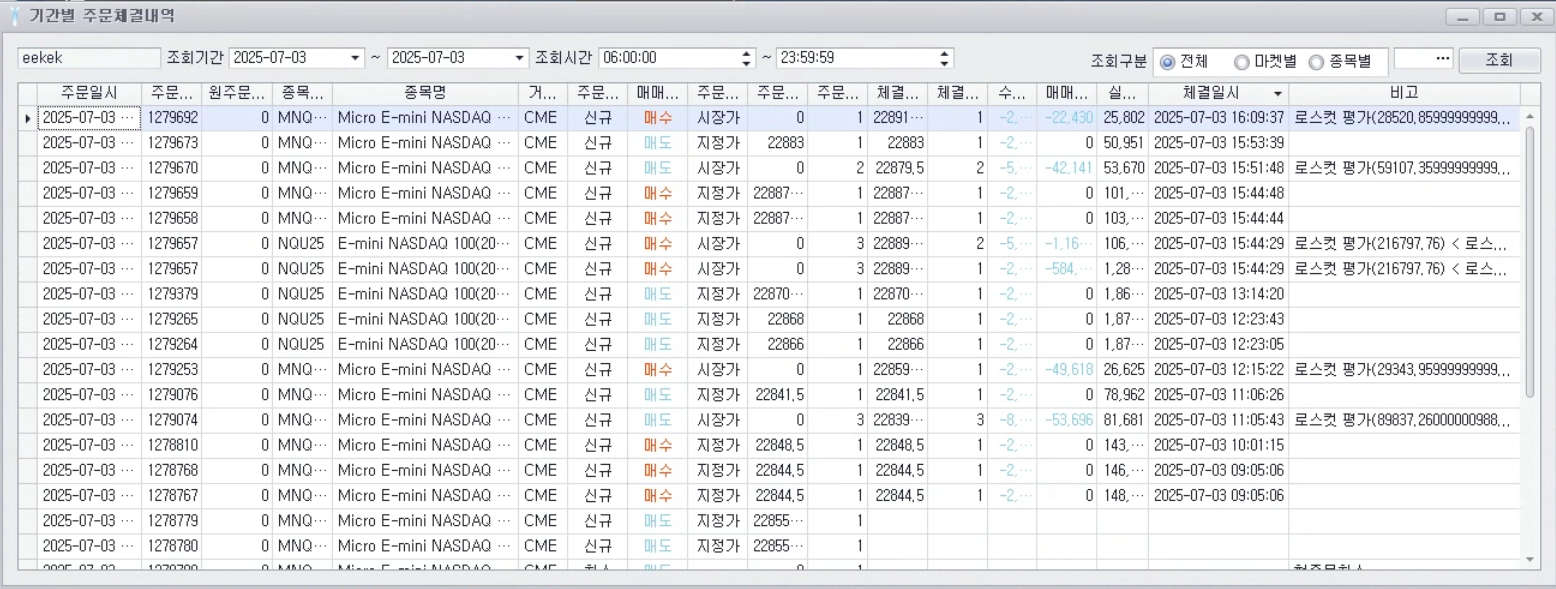Screen dimensions: 1556x589
Task: Open the start date dropdown for 조회기간
Action: (x=356, y=58)
